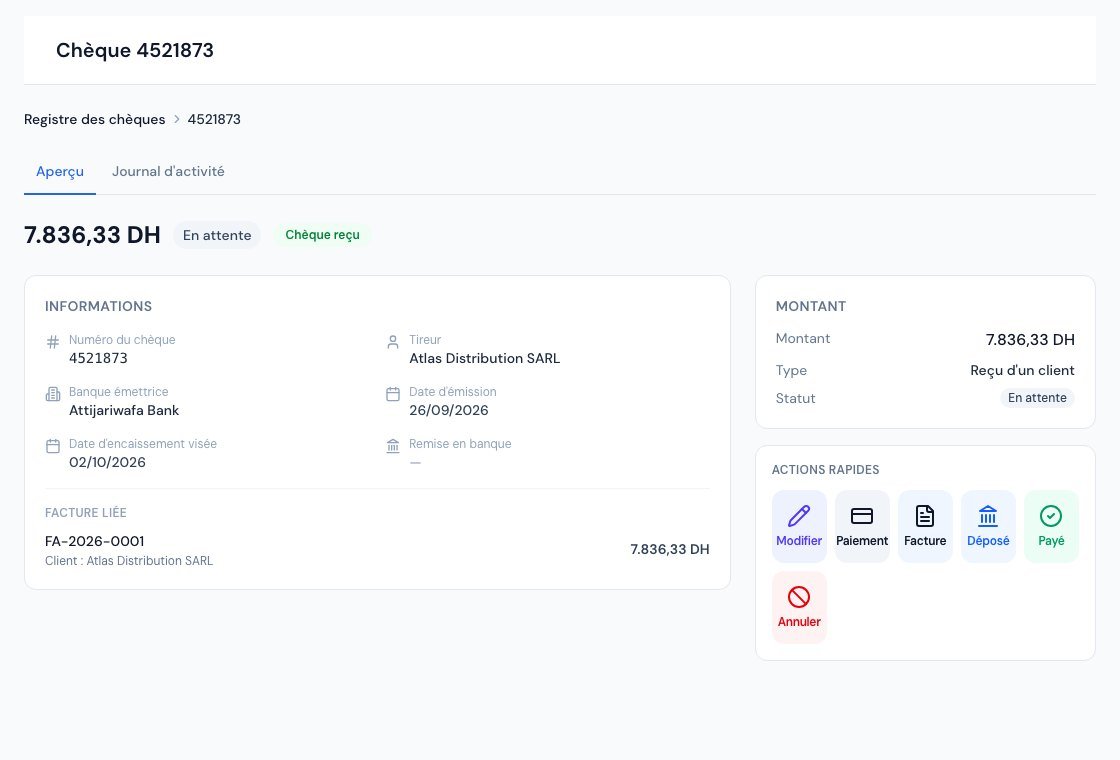Click the breadcrumb chevron separator
Screen dimensions: 1120x760
click(177, 119)
